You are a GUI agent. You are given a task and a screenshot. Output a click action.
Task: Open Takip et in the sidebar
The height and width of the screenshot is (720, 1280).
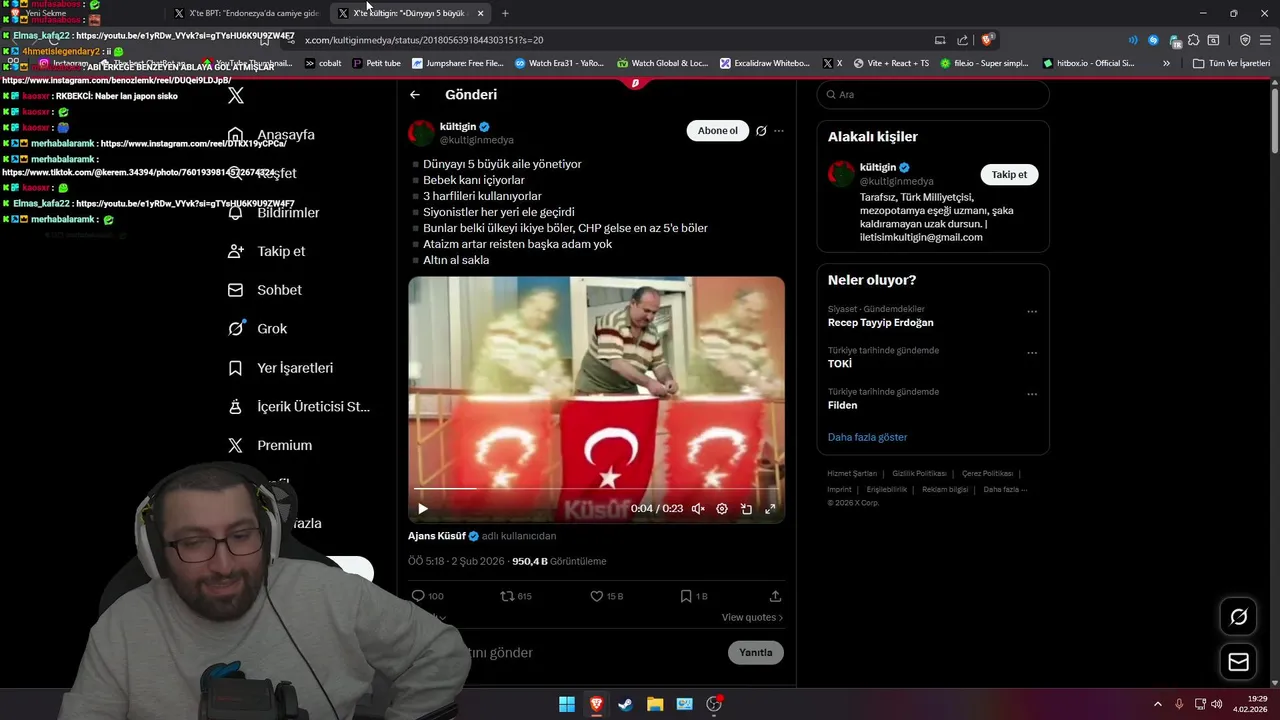[267, 252]
